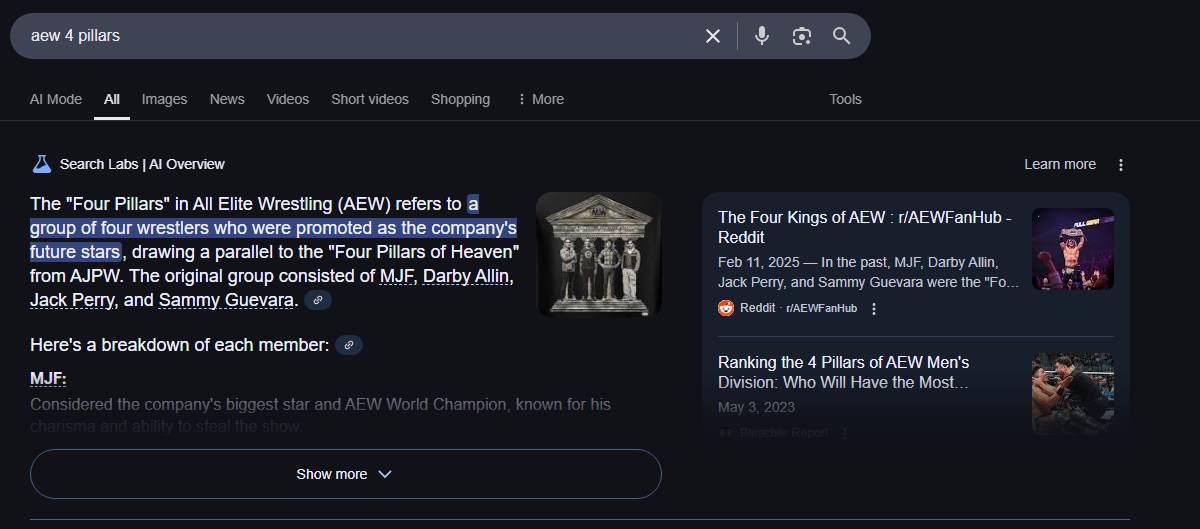The image size is (1200, 529).
Task: Click the magnifying glass search icon
Action: tap(842, 36)
